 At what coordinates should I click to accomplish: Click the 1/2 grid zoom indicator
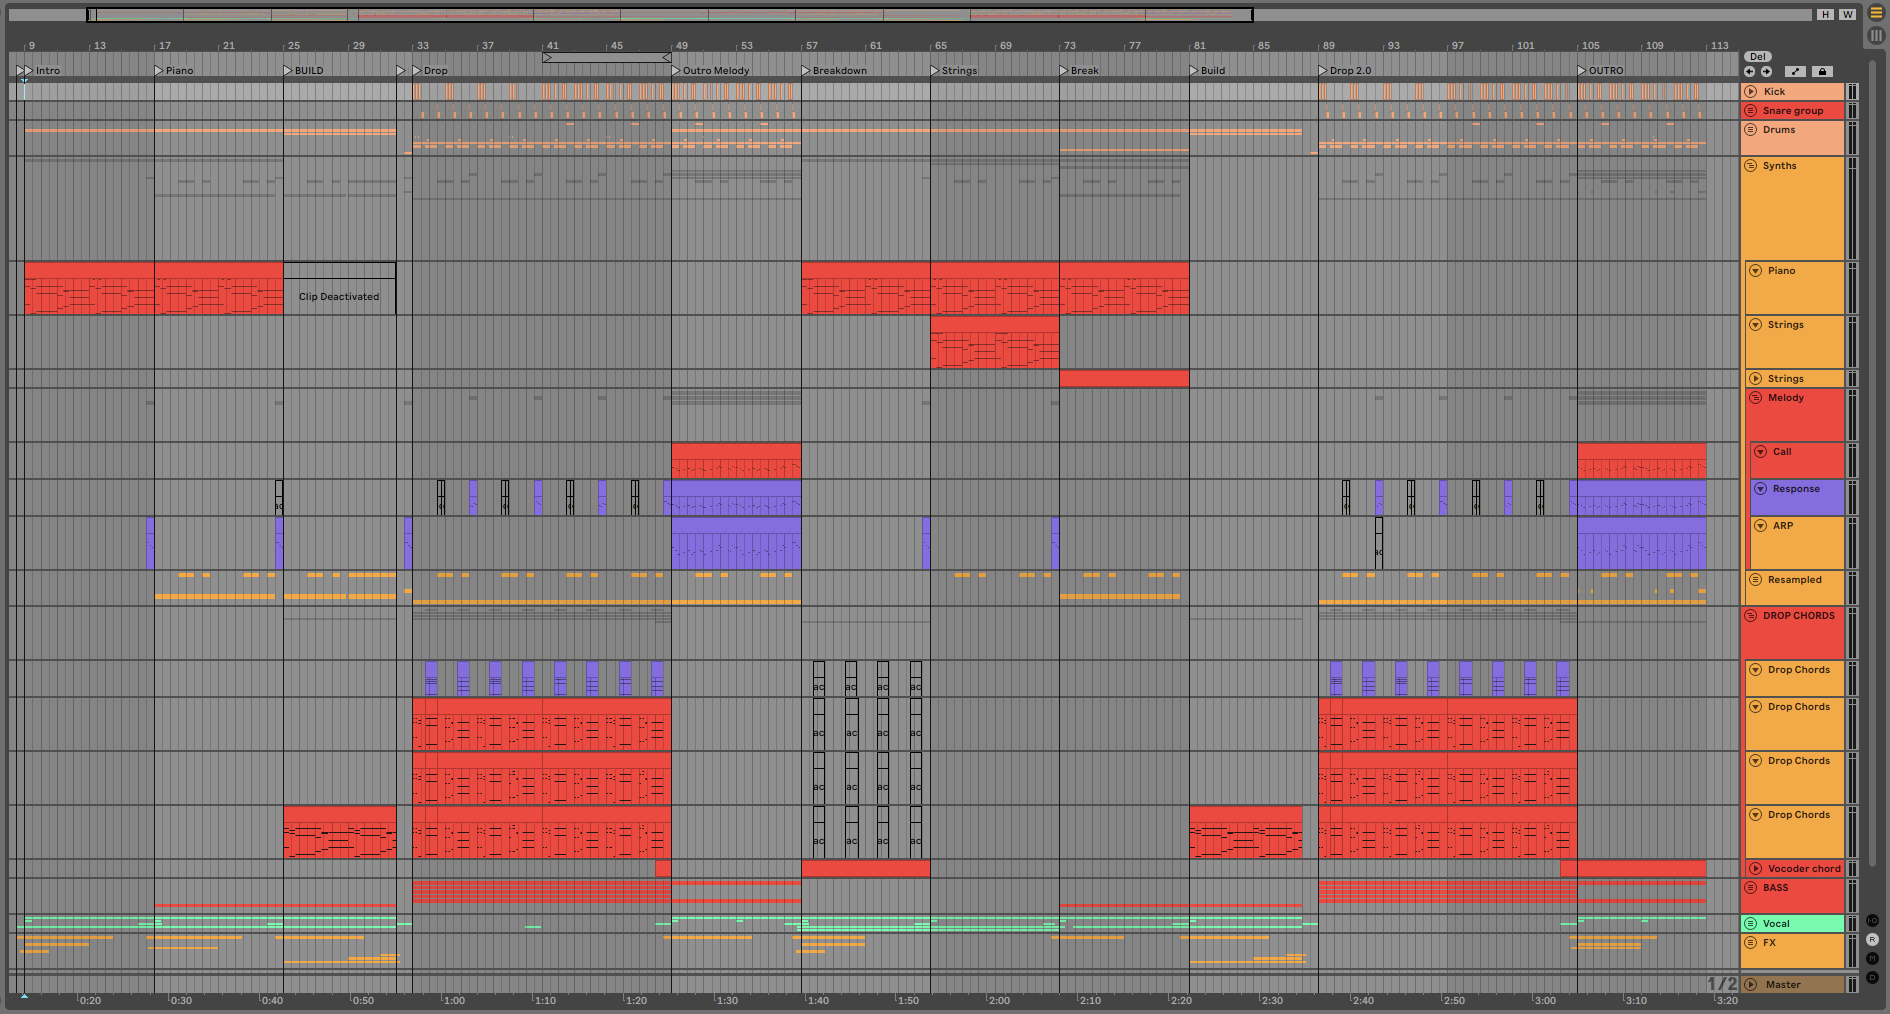point(1722,984)
